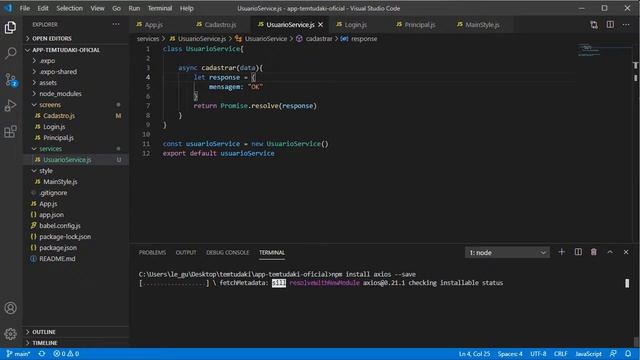This screenshot has height=360, width=640.
Task: Open errors and warnings count in status bar
Action: click(x=66, y=354)
